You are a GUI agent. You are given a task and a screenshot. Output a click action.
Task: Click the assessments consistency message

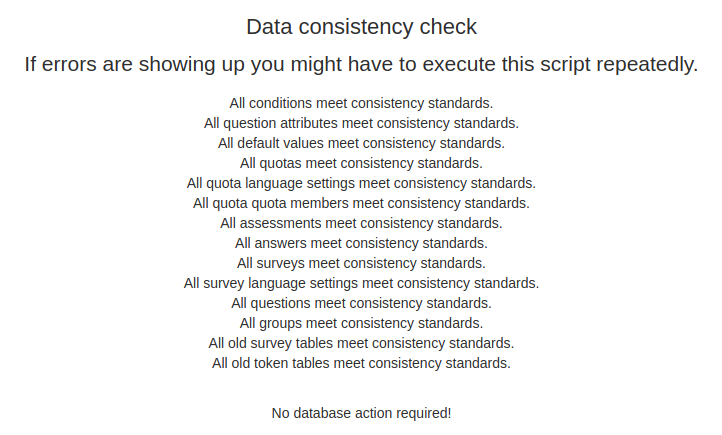click(x=361, y=223)
